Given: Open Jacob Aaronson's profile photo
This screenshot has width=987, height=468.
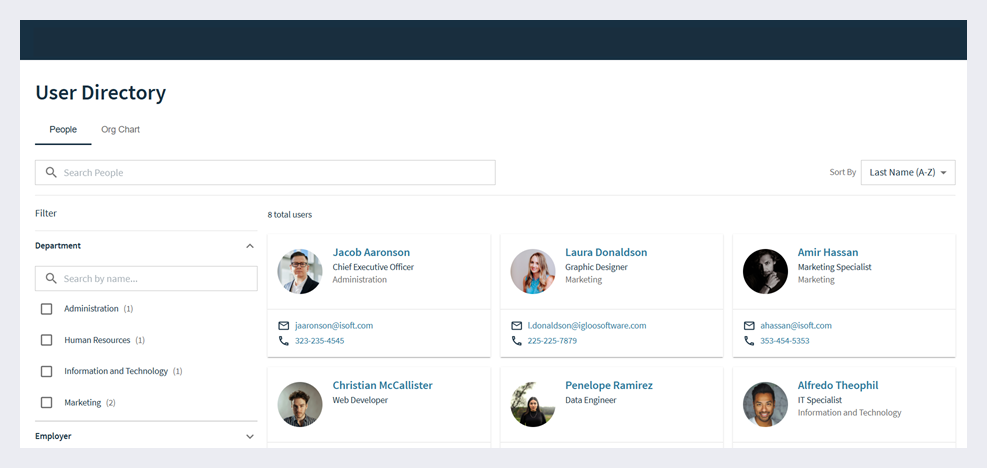Looking at the screenshot, I should click(x=300, y=271).
